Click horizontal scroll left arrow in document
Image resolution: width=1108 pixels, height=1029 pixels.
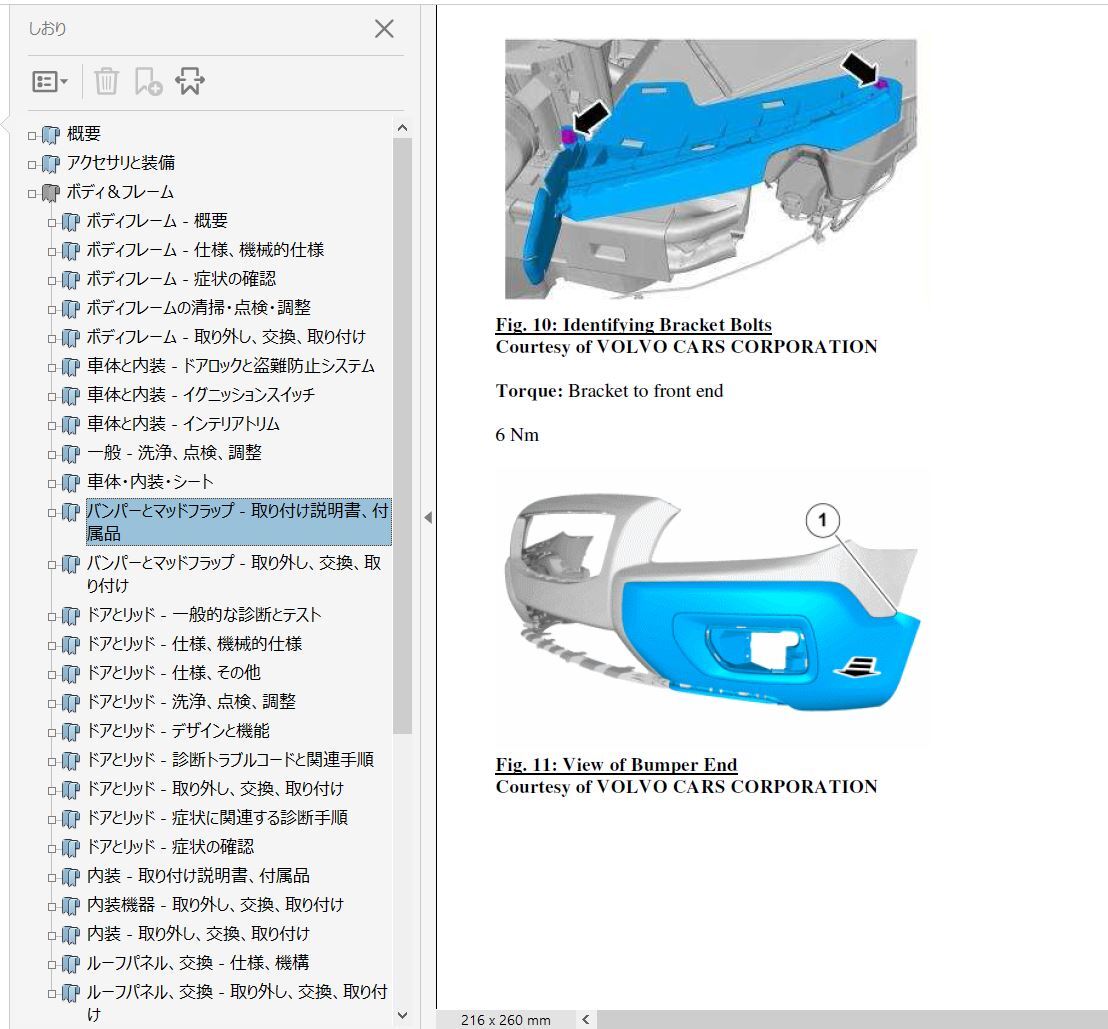(586, 1019)
